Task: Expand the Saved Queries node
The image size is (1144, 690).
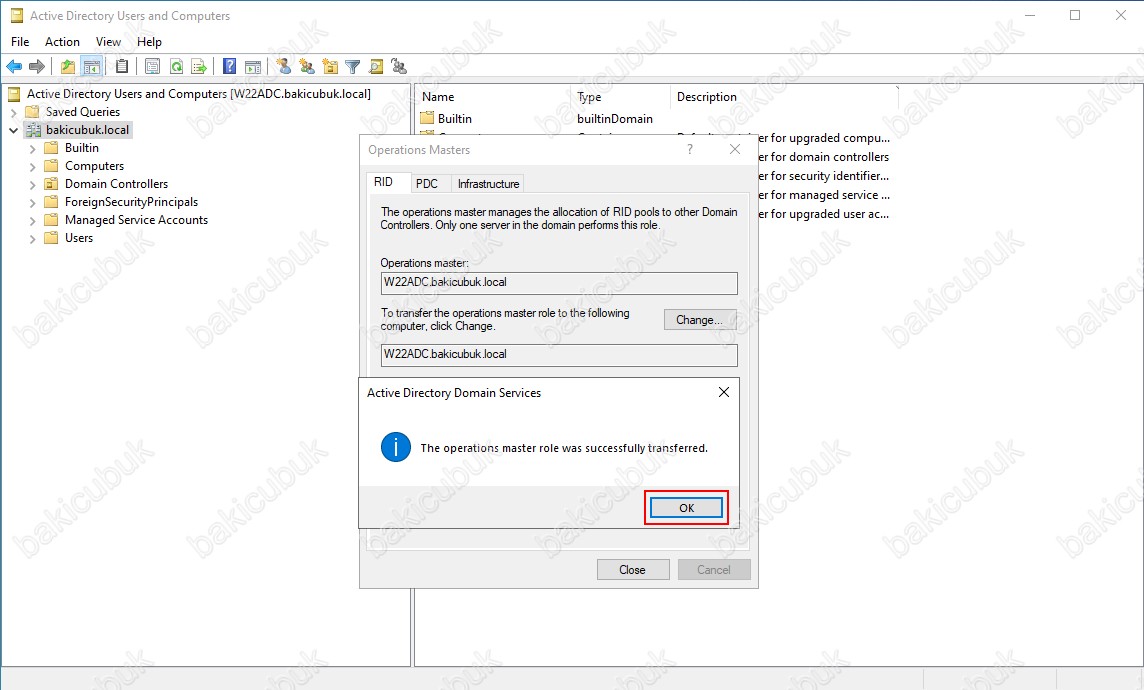Action: pyautogui.click(x=14, y=112)
